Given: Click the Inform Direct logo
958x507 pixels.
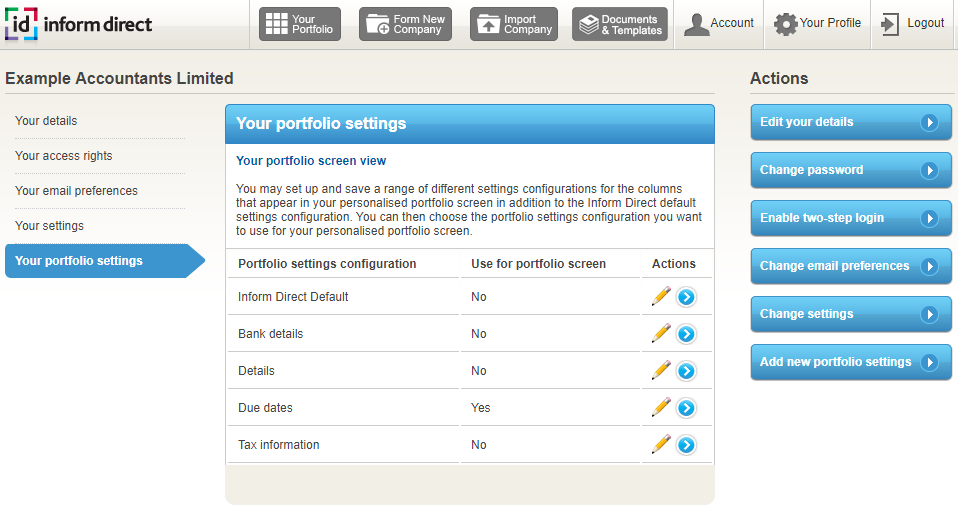Looking at the screenshot, I should point(79,23).
